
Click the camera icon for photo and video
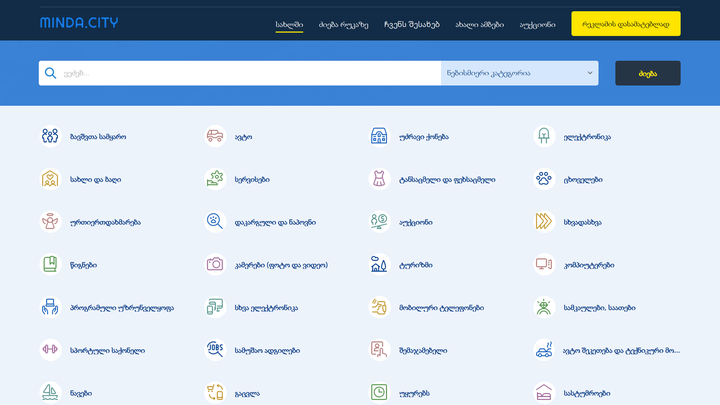click(215, 264)
